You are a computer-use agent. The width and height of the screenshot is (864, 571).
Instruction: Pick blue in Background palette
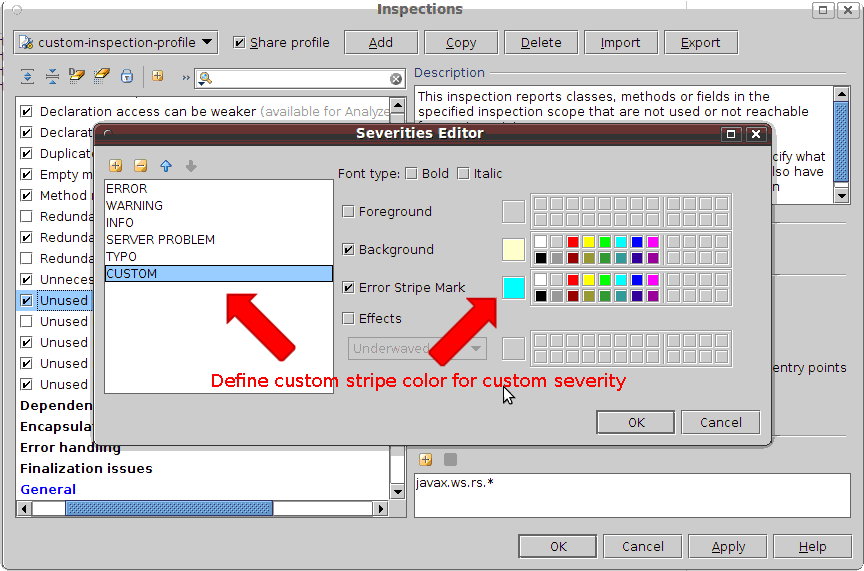tap(637, 242)
